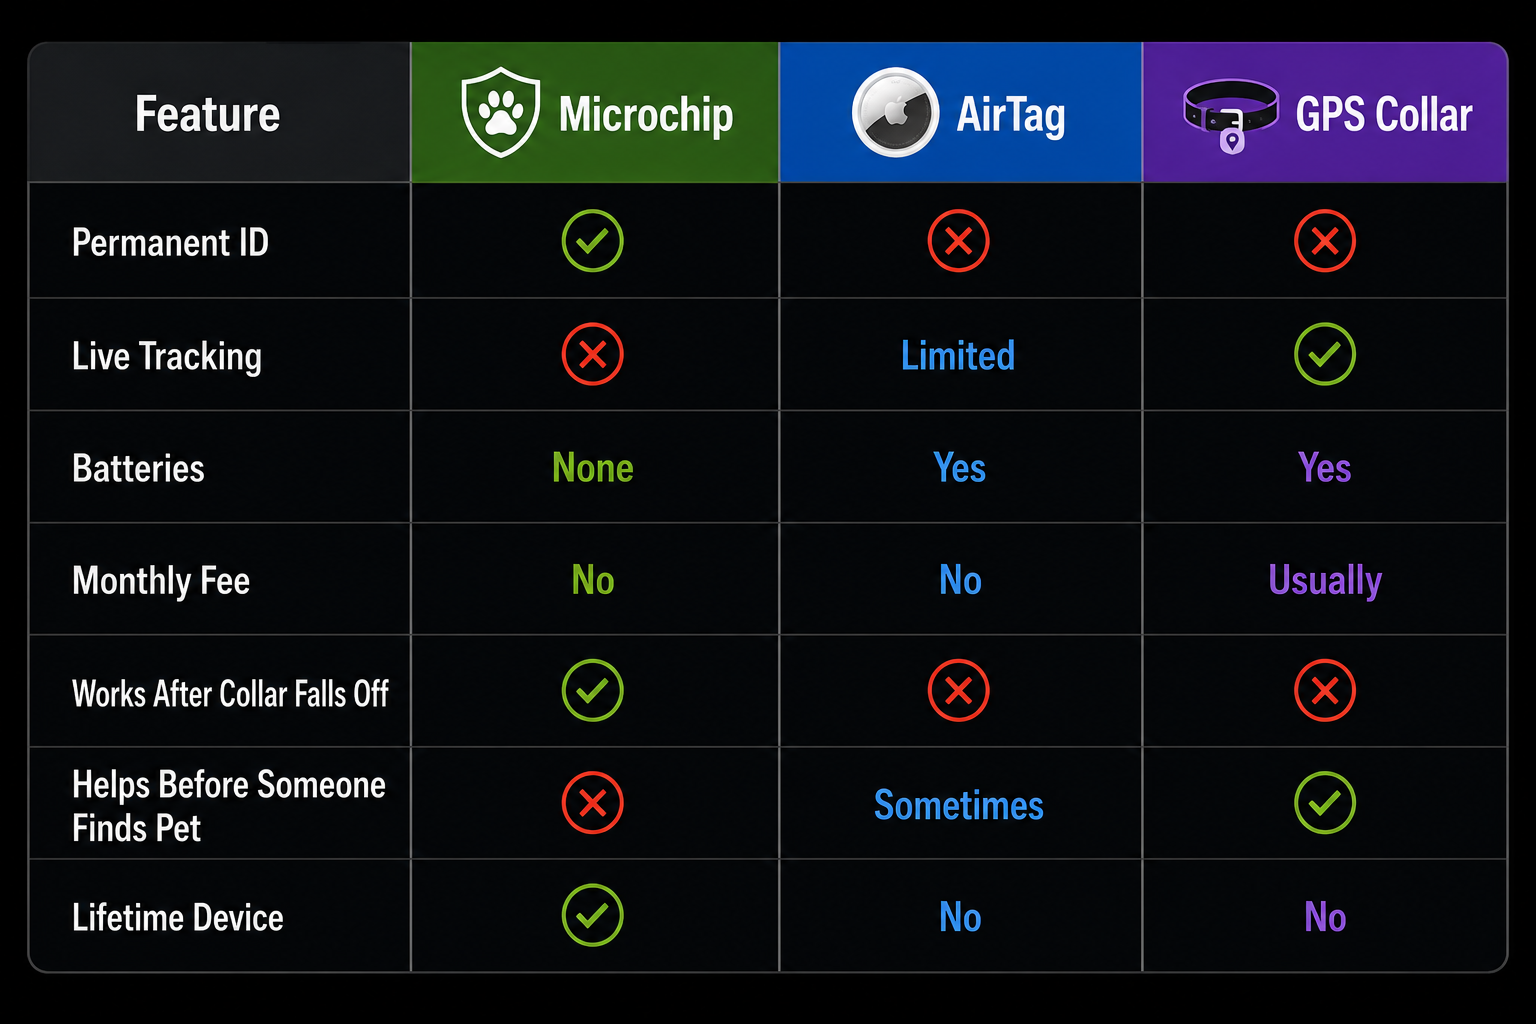Select the GPS Collar column header

1325,113
